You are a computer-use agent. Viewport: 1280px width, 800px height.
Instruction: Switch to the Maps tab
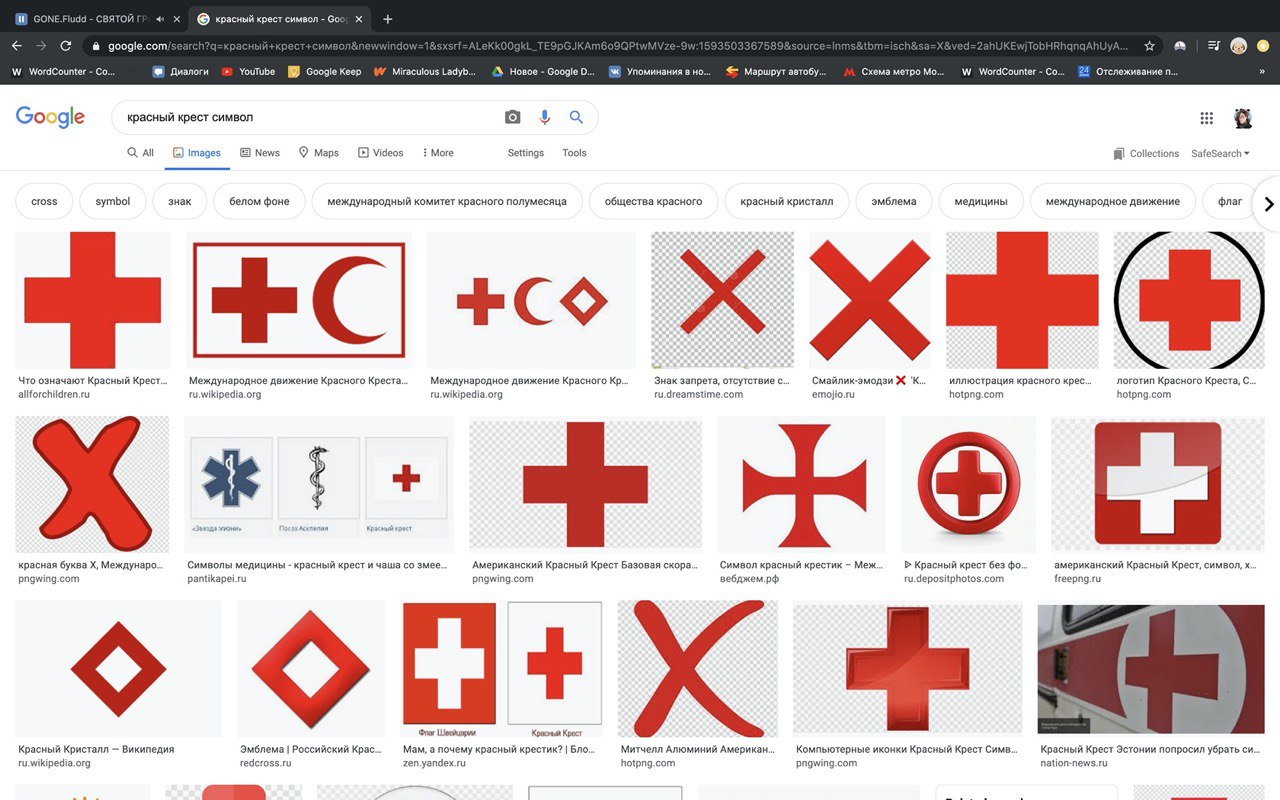pos(319,153)
